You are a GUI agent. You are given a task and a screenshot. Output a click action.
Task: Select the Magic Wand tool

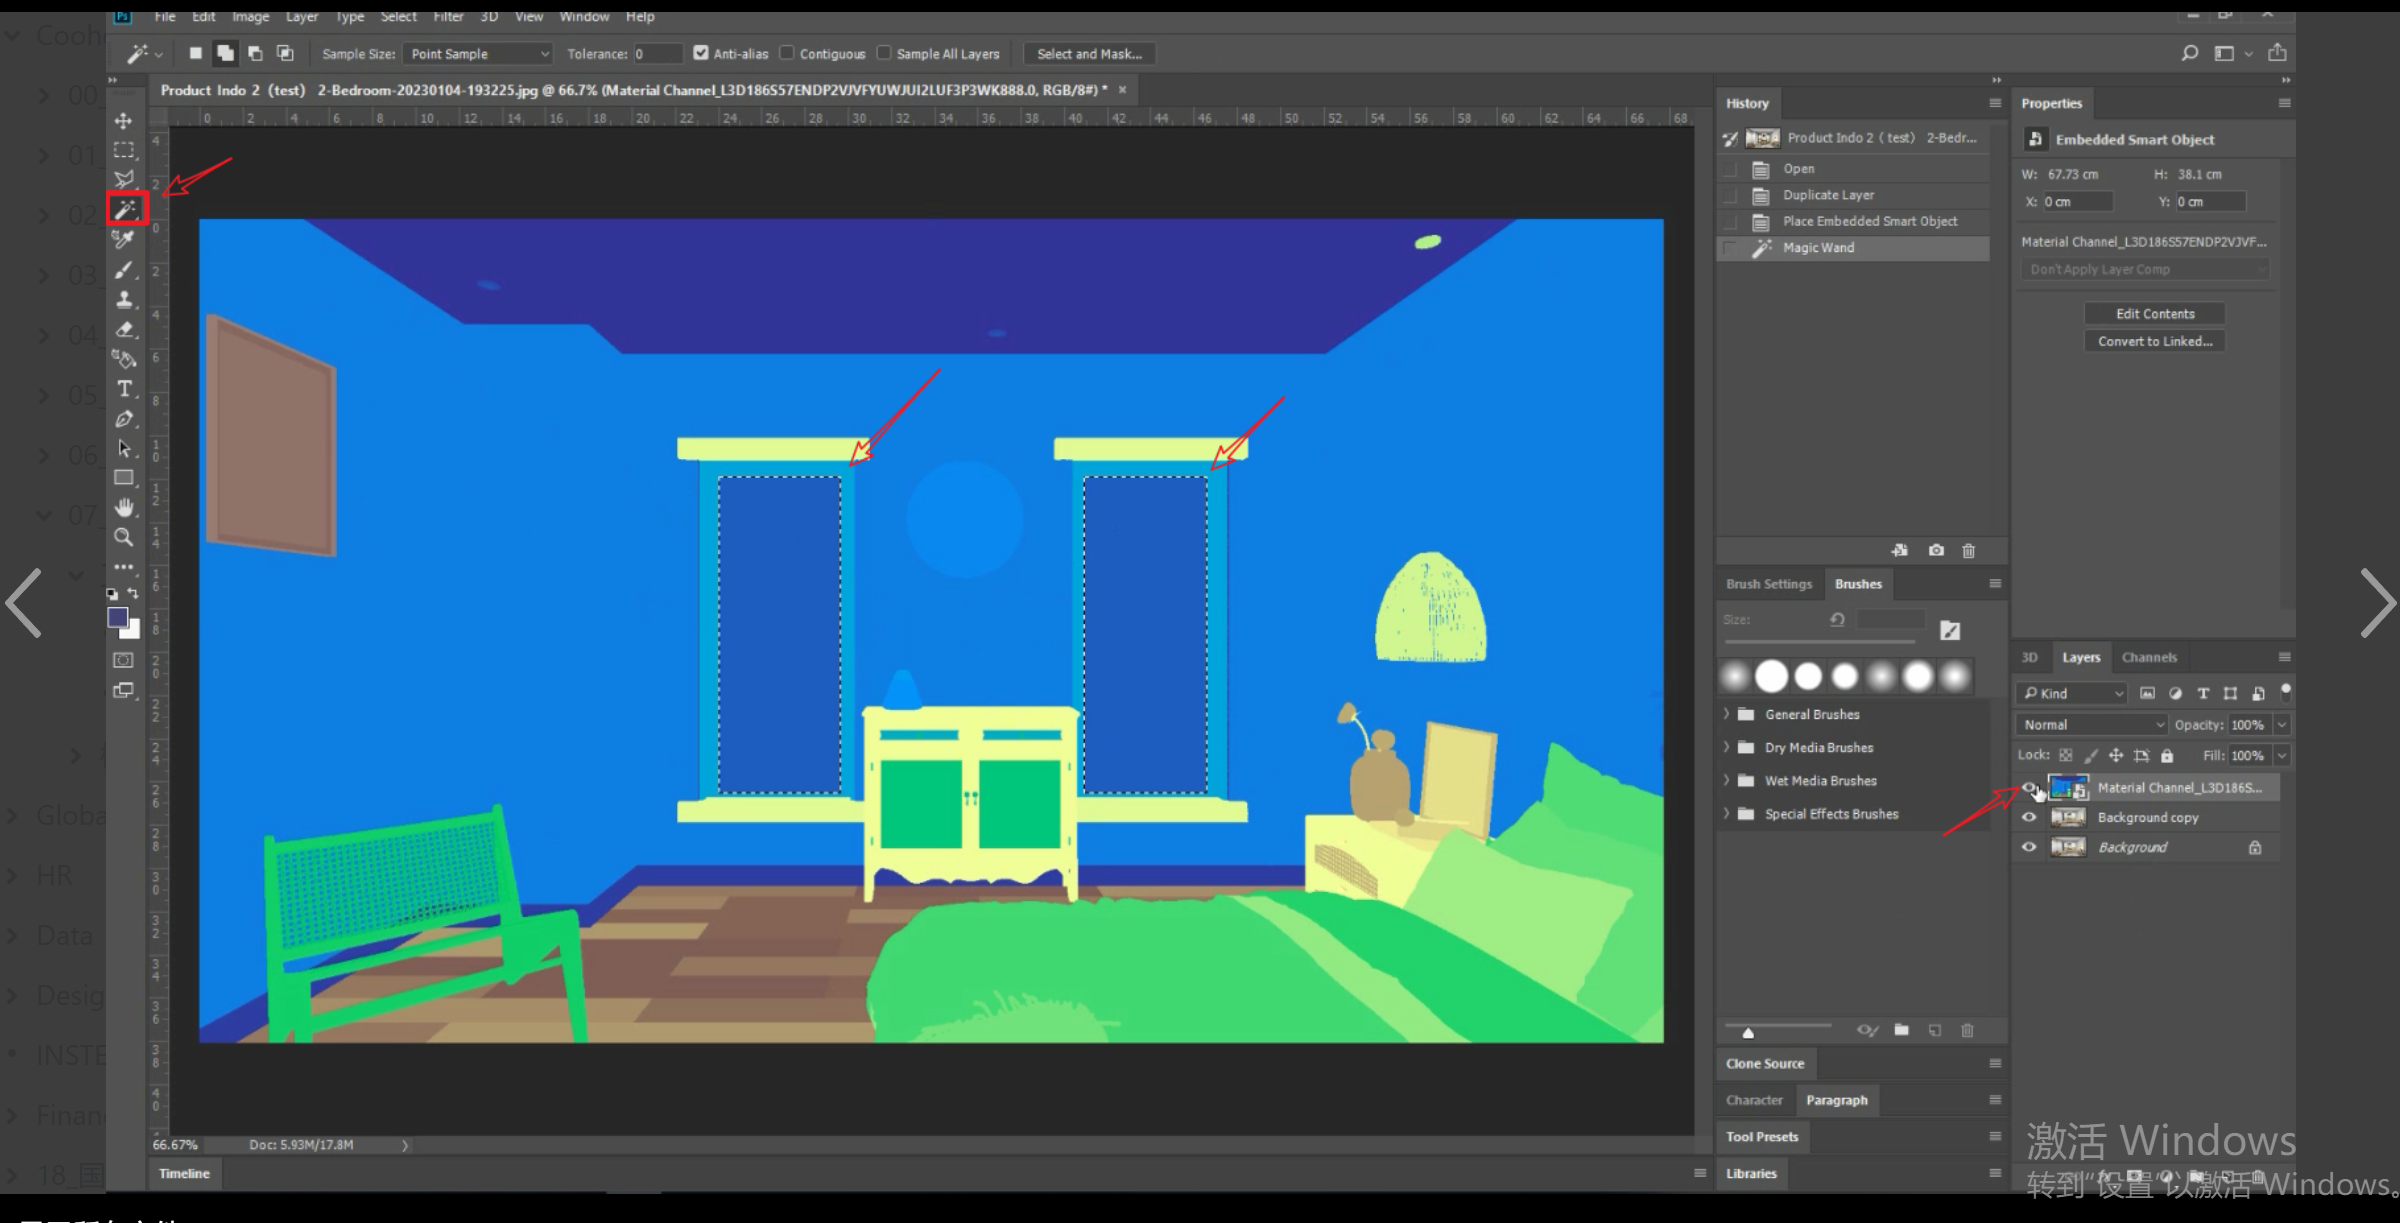[125, 209]
